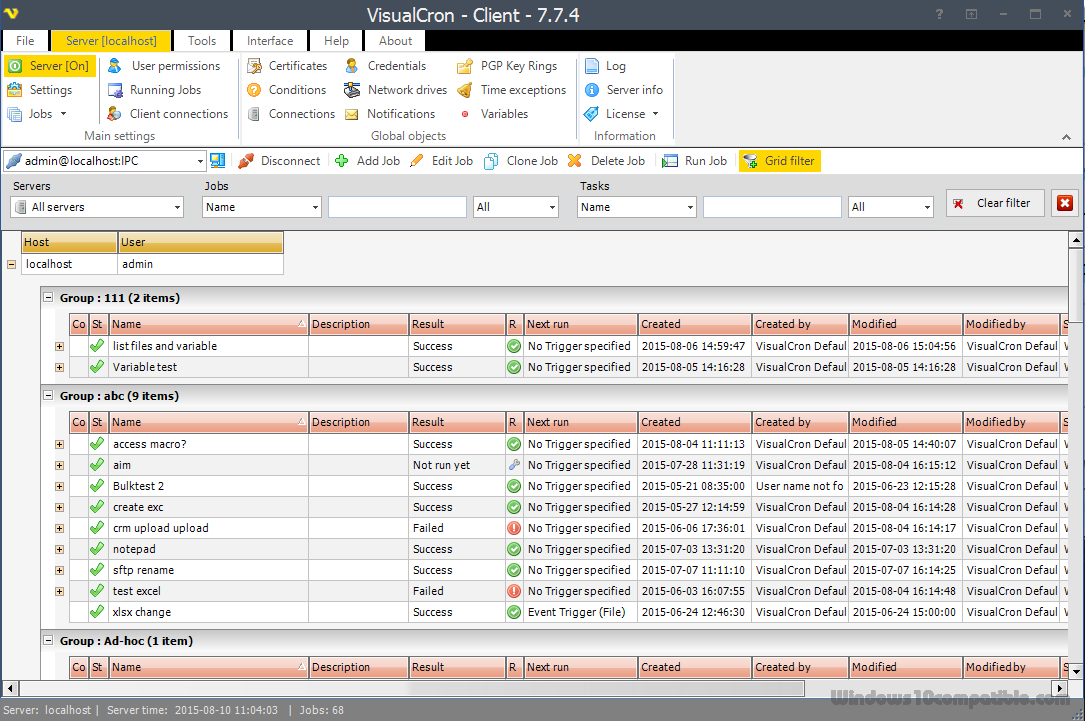Image resolution: width=1085 pixels, height=721 pixels.
Task: Open the Log
Action: 605,66
